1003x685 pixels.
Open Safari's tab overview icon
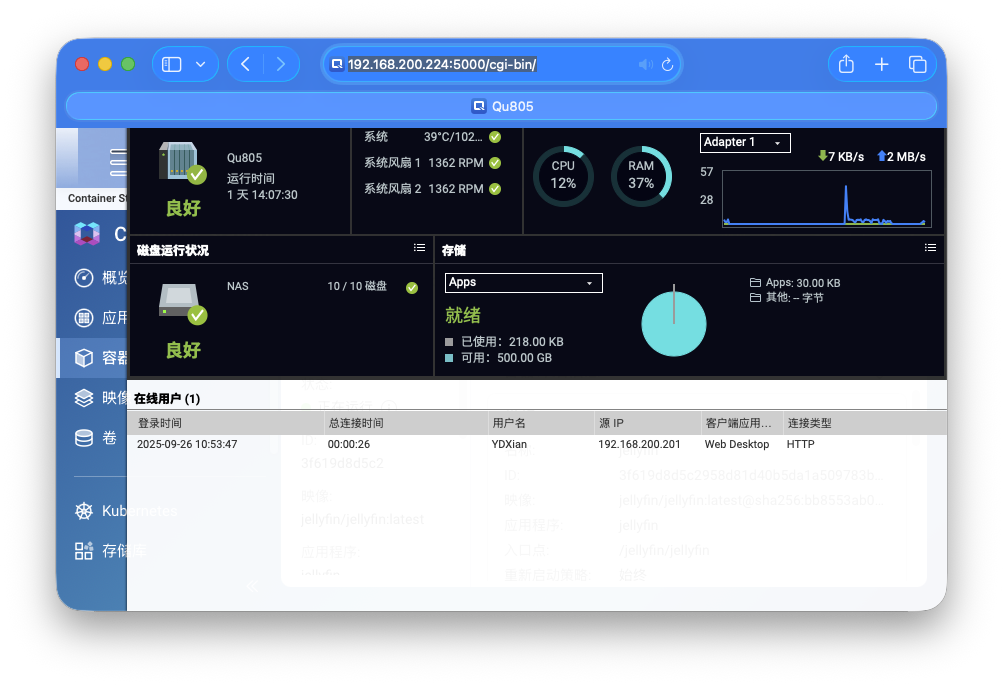pos(917,64)
